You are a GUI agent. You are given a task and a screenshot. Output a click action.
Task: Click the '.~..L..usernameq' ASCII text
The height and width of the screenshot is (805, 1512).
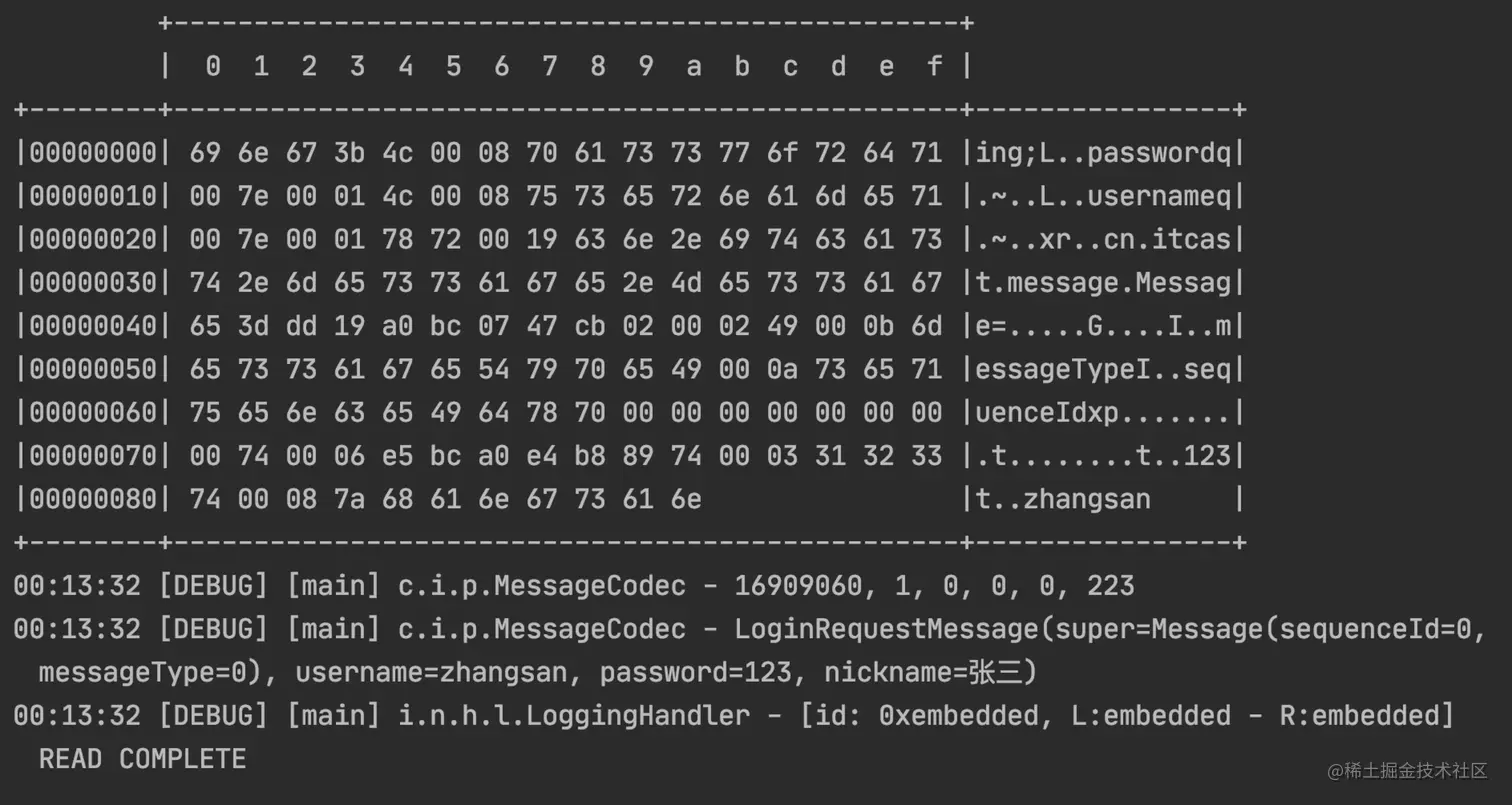1103,196
